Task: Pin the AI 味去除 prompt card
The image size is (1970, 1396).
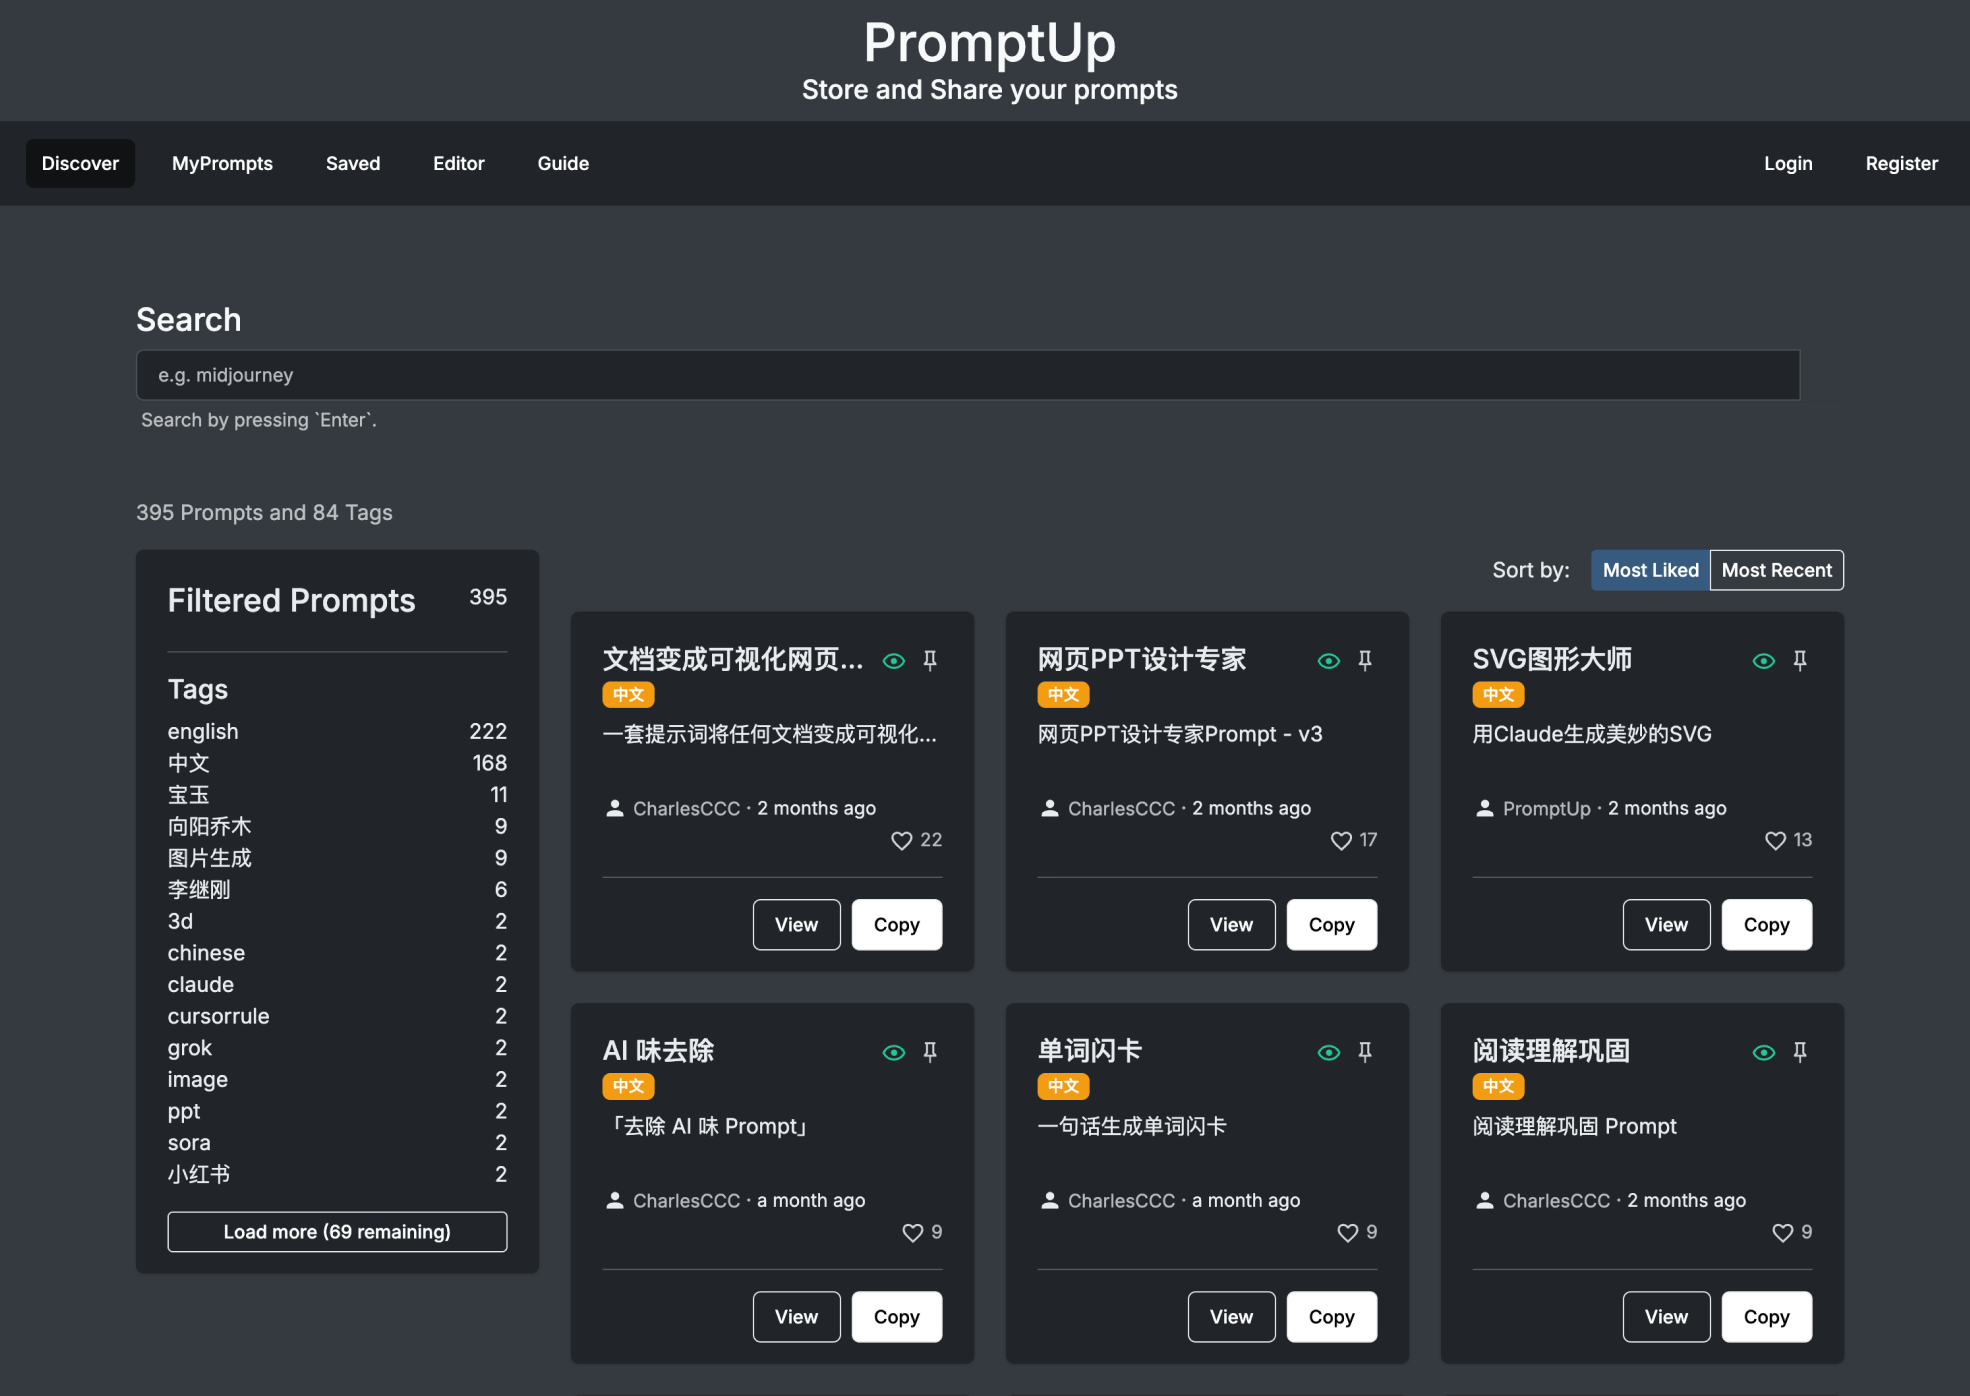Action: click(930, 1053)
